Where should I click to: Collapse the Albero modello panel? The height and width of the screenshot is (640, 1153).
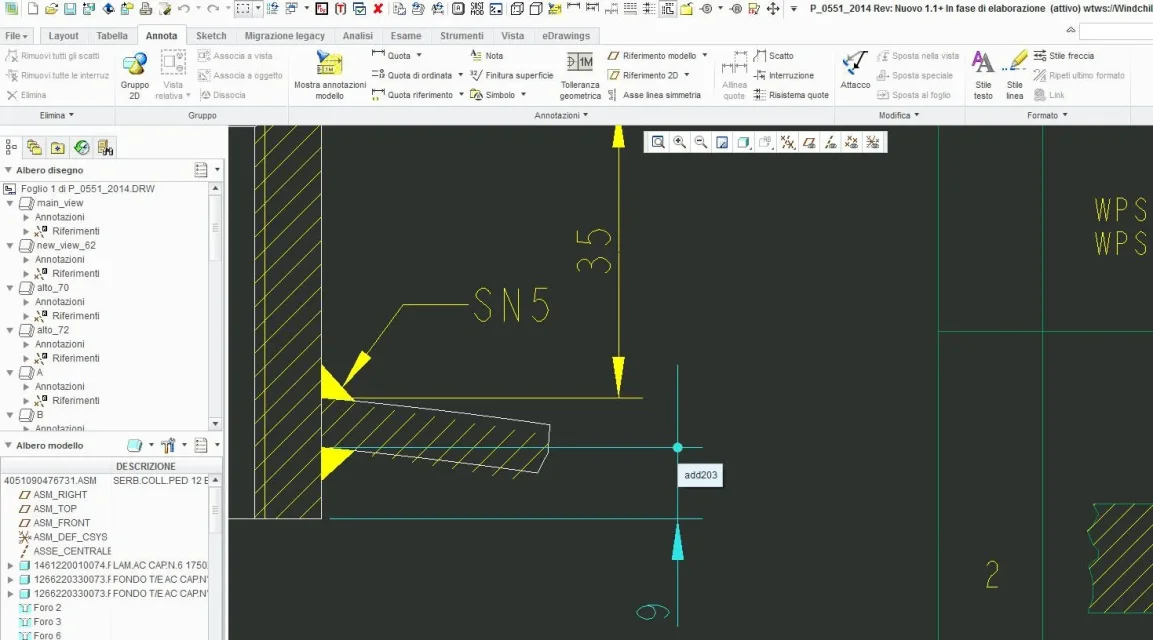[8, 445]
